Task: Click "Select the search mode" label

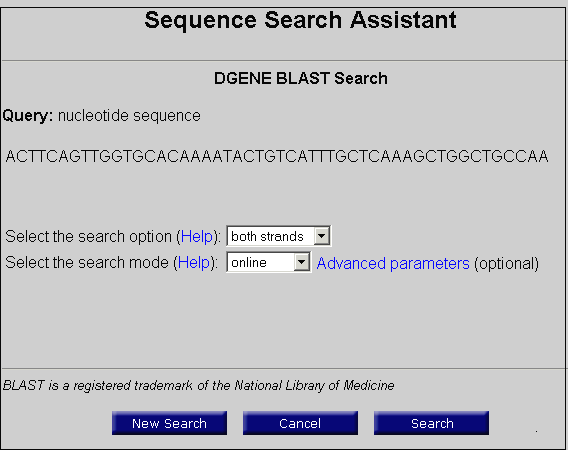Action: 87,263
